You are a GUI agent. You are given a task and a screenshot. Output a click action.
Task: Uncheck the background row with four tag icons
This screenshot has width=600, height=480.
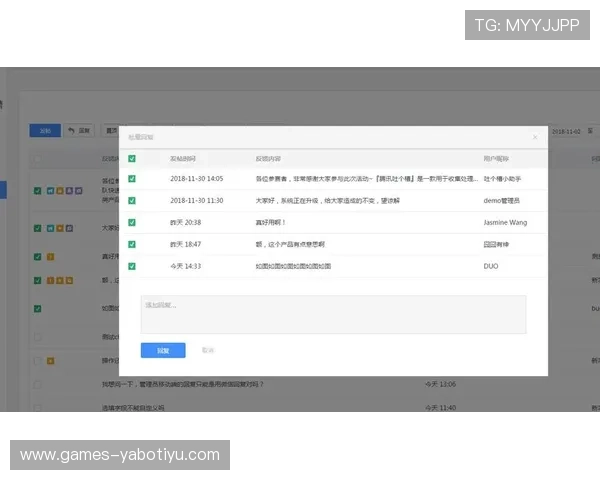point(38,191)
